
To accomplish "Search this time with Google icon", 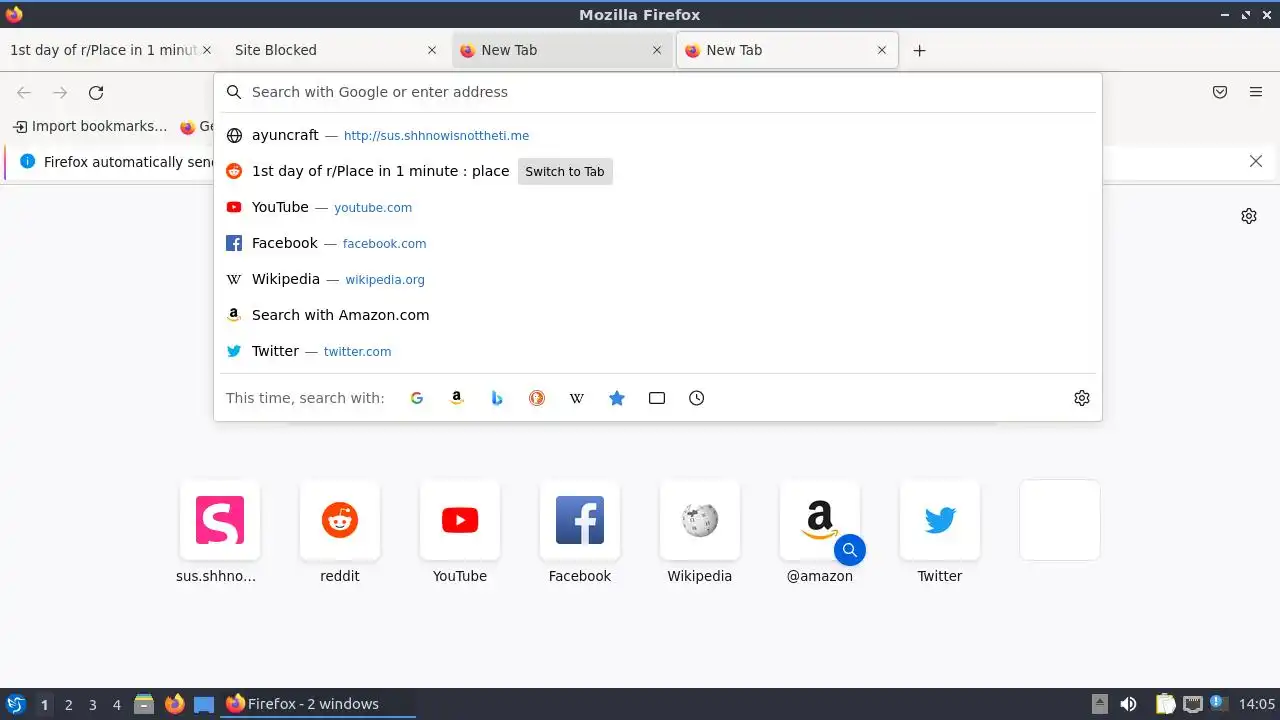I will coord(417,398).
